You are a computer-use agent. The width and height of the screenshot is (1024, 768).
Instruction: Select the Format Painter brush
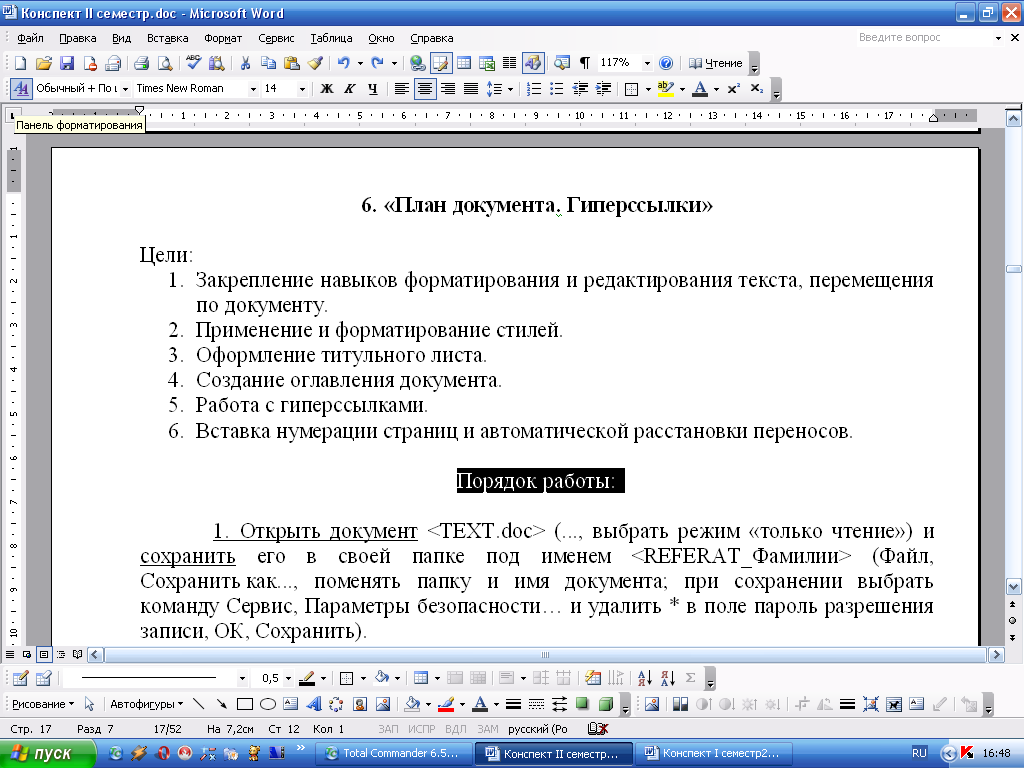point(315,63)
